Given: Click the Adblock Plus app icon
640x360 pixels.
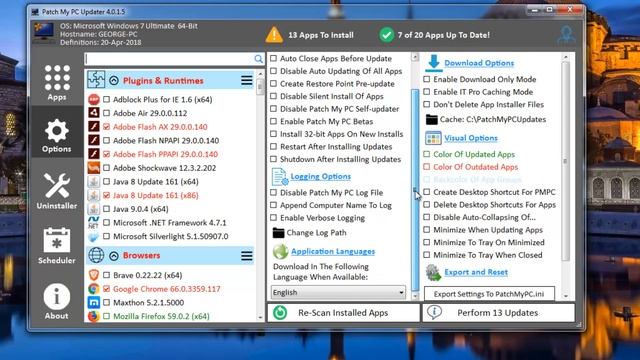Looking at the screenshot, I should coord(94,99).
